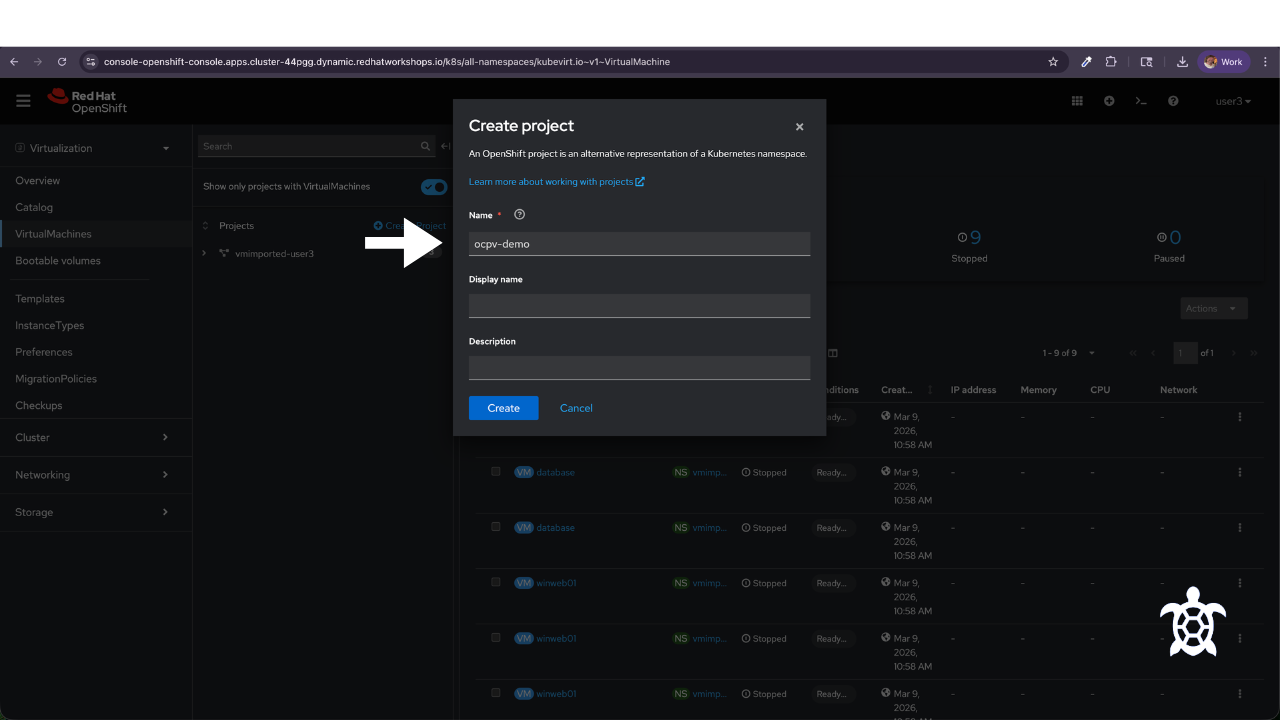Click the browser address bar URL
Screen dimensions: 1280x720
[x=387, y=62]
